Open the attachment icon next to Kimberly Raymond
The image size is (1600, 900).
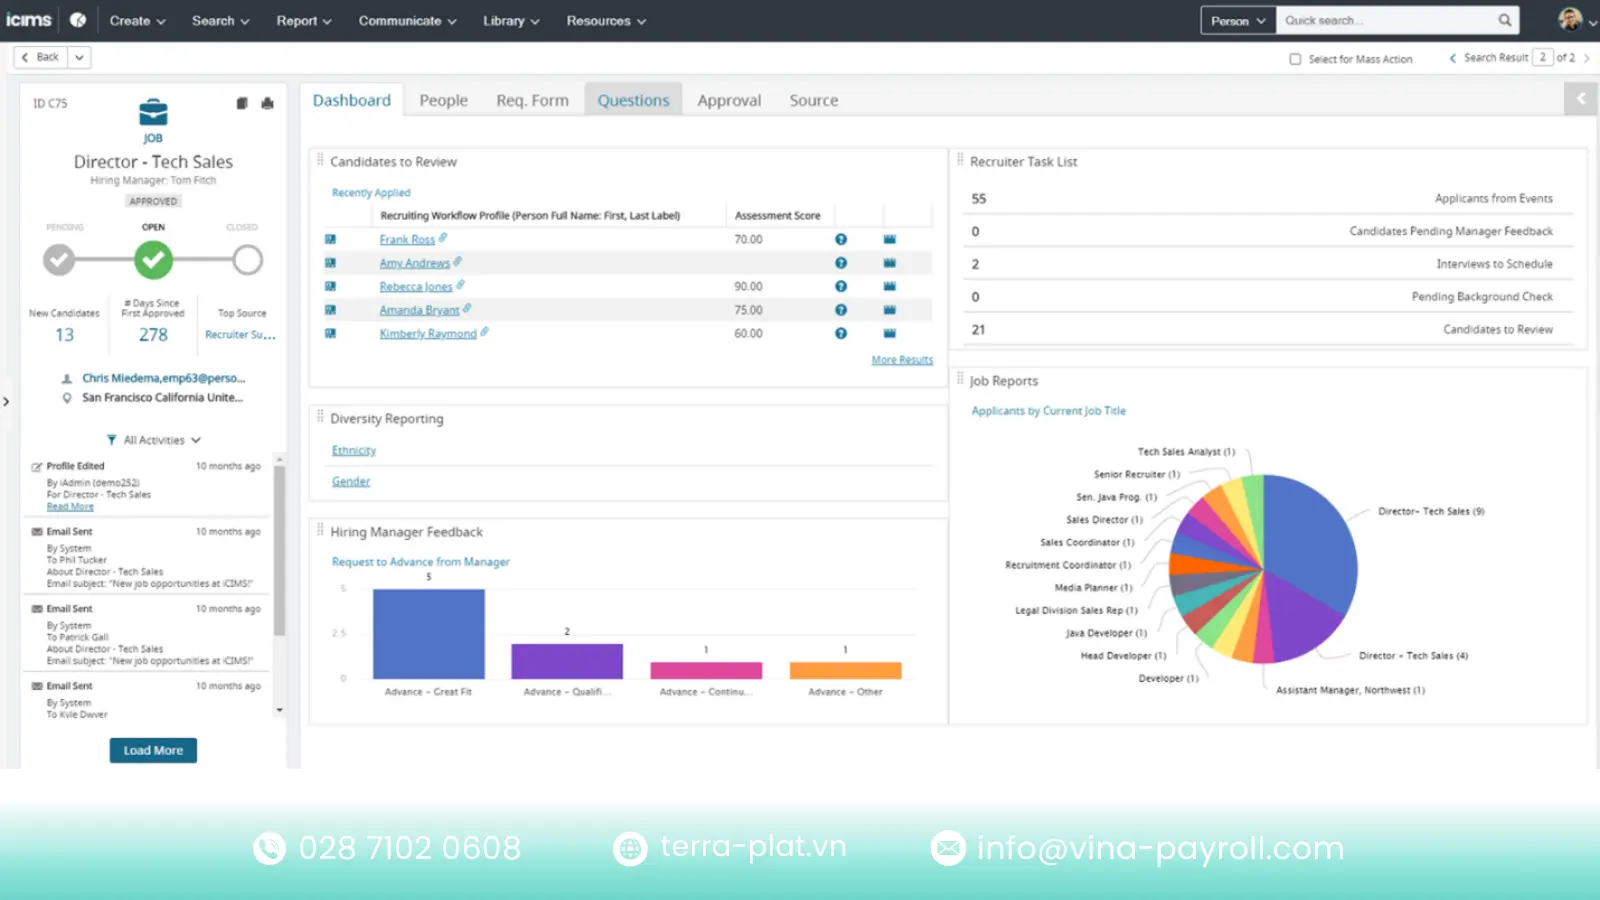[485, 332]
